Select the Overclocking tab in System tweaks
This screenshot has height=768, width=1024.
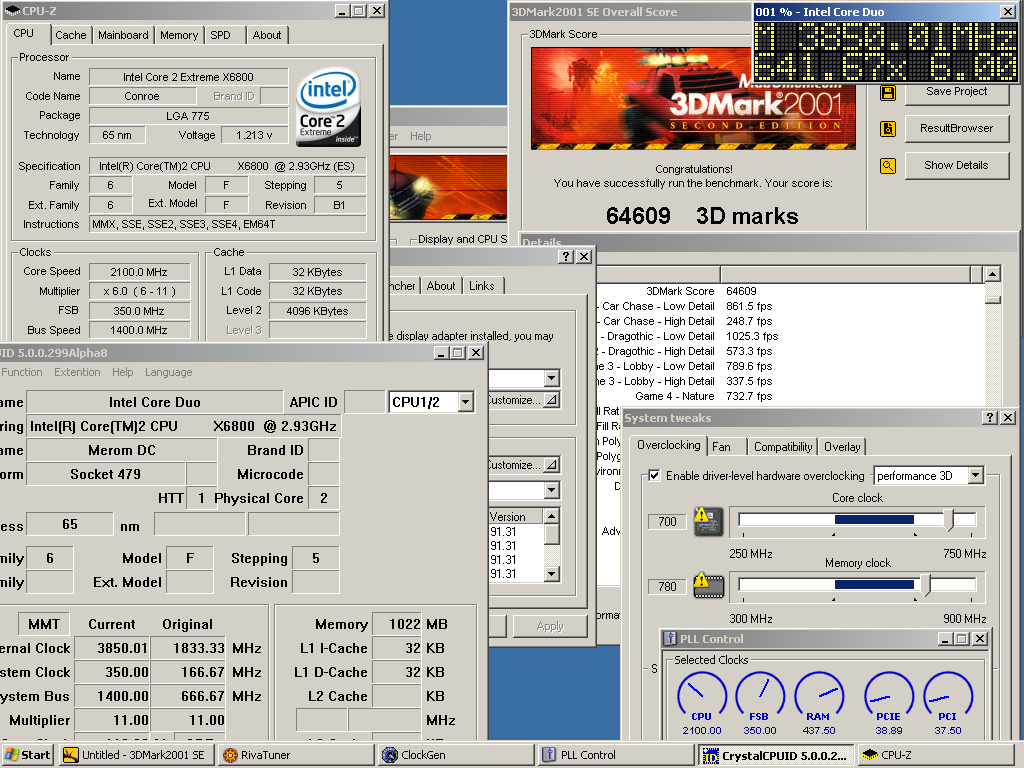669,445
